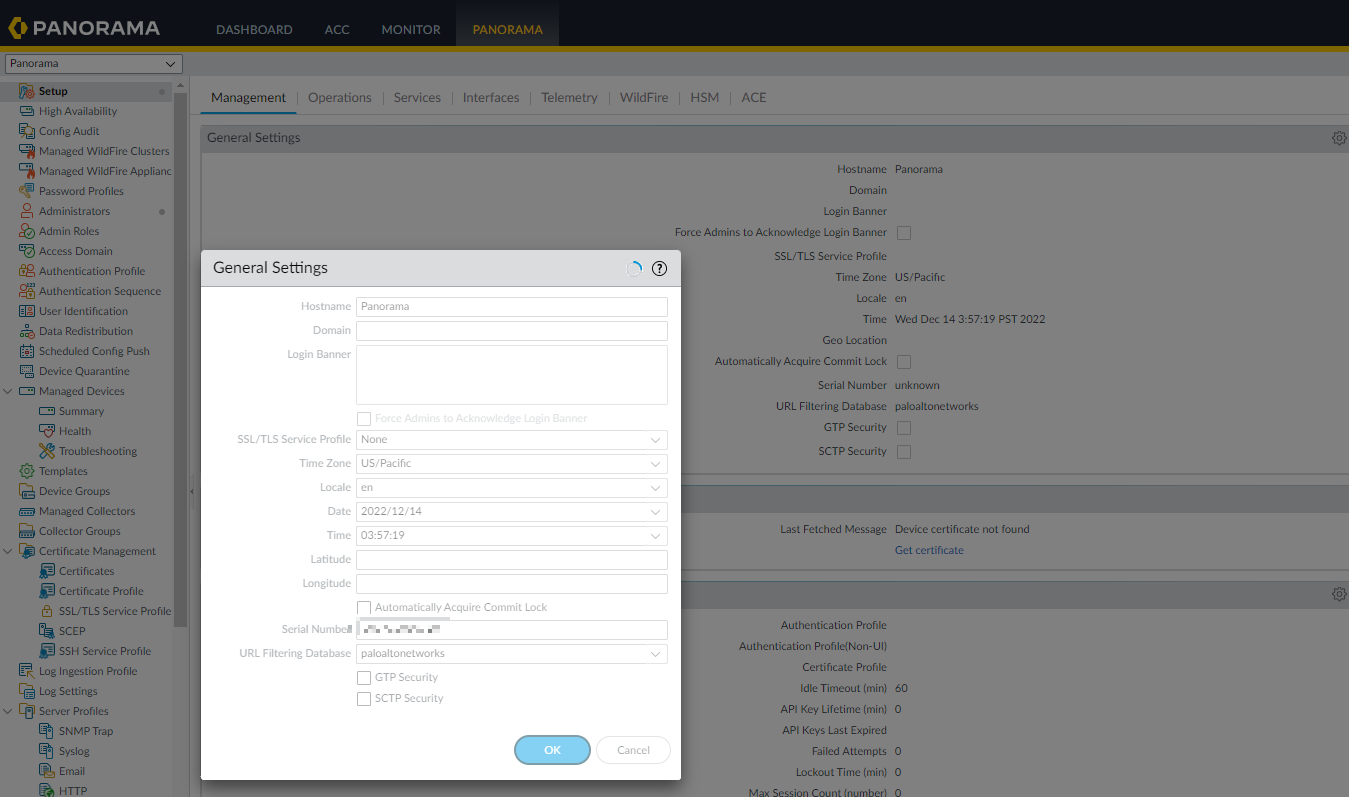This screenshot has width=1349, height=797.
Task: Click the Authentication Sequence icon
Action: [x=27, y=291]
